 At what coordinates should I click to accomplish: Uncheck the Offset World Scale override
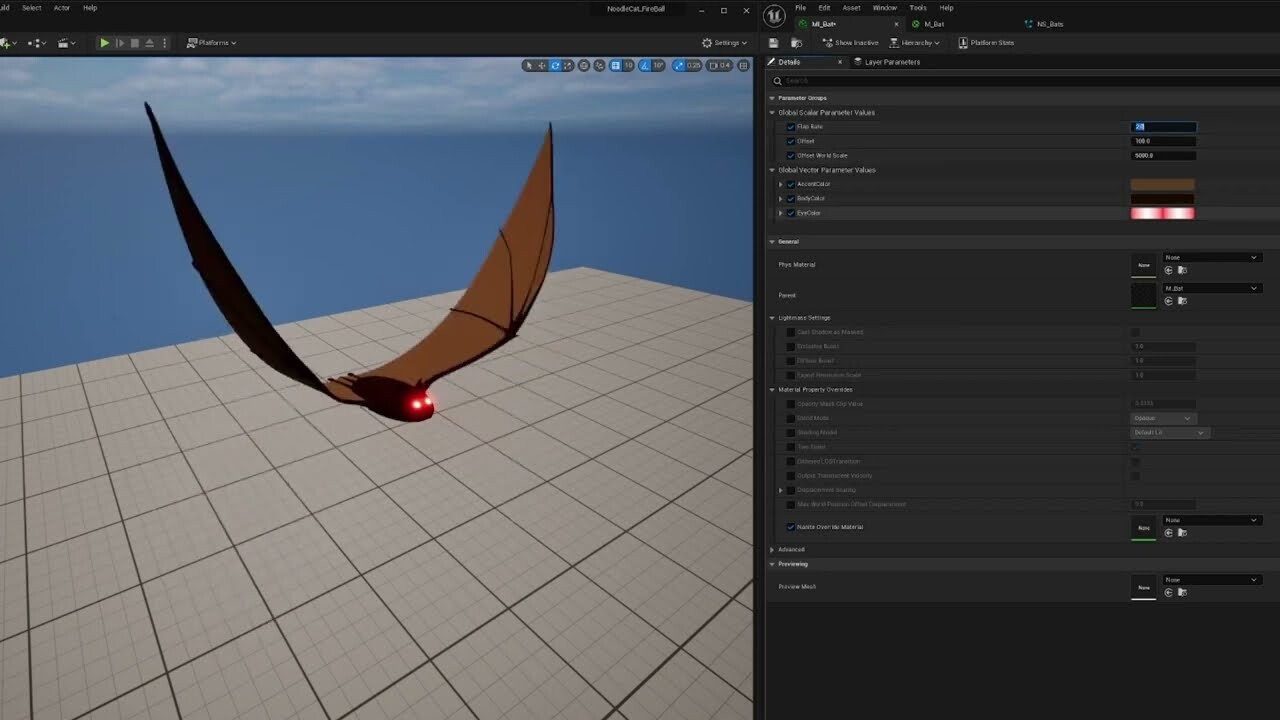[792, 155]
